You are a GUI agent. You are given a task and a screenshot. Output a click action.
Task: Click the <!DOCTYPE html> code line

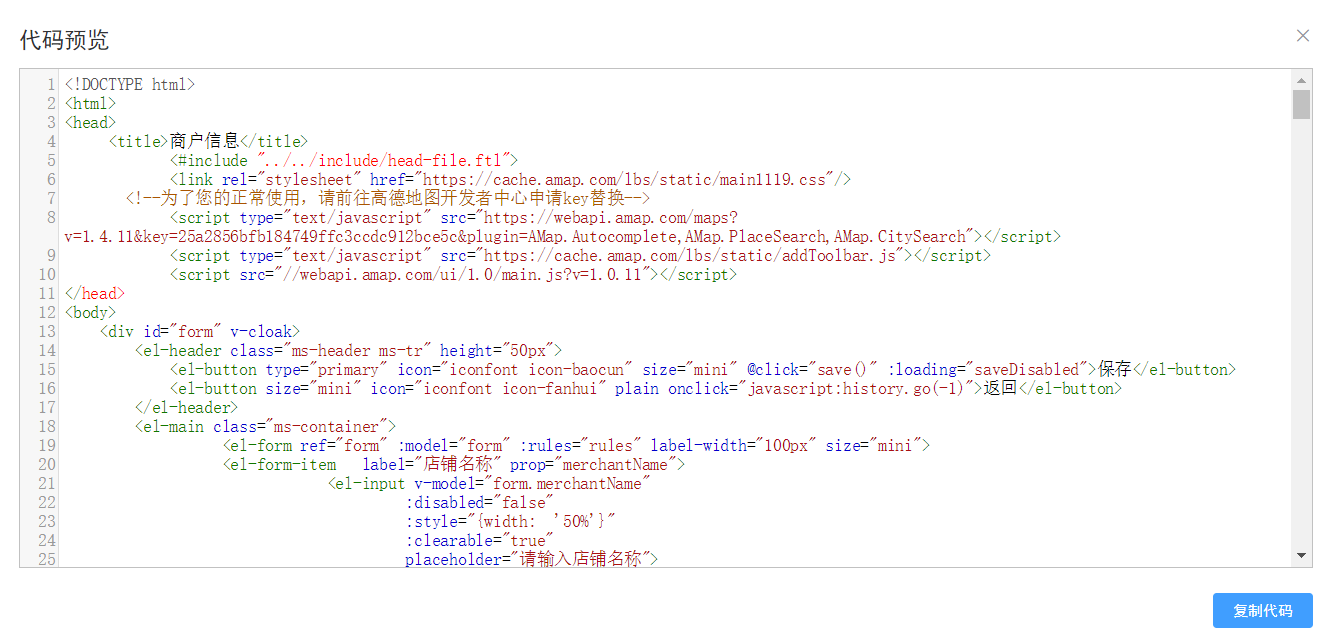(130, 85)
